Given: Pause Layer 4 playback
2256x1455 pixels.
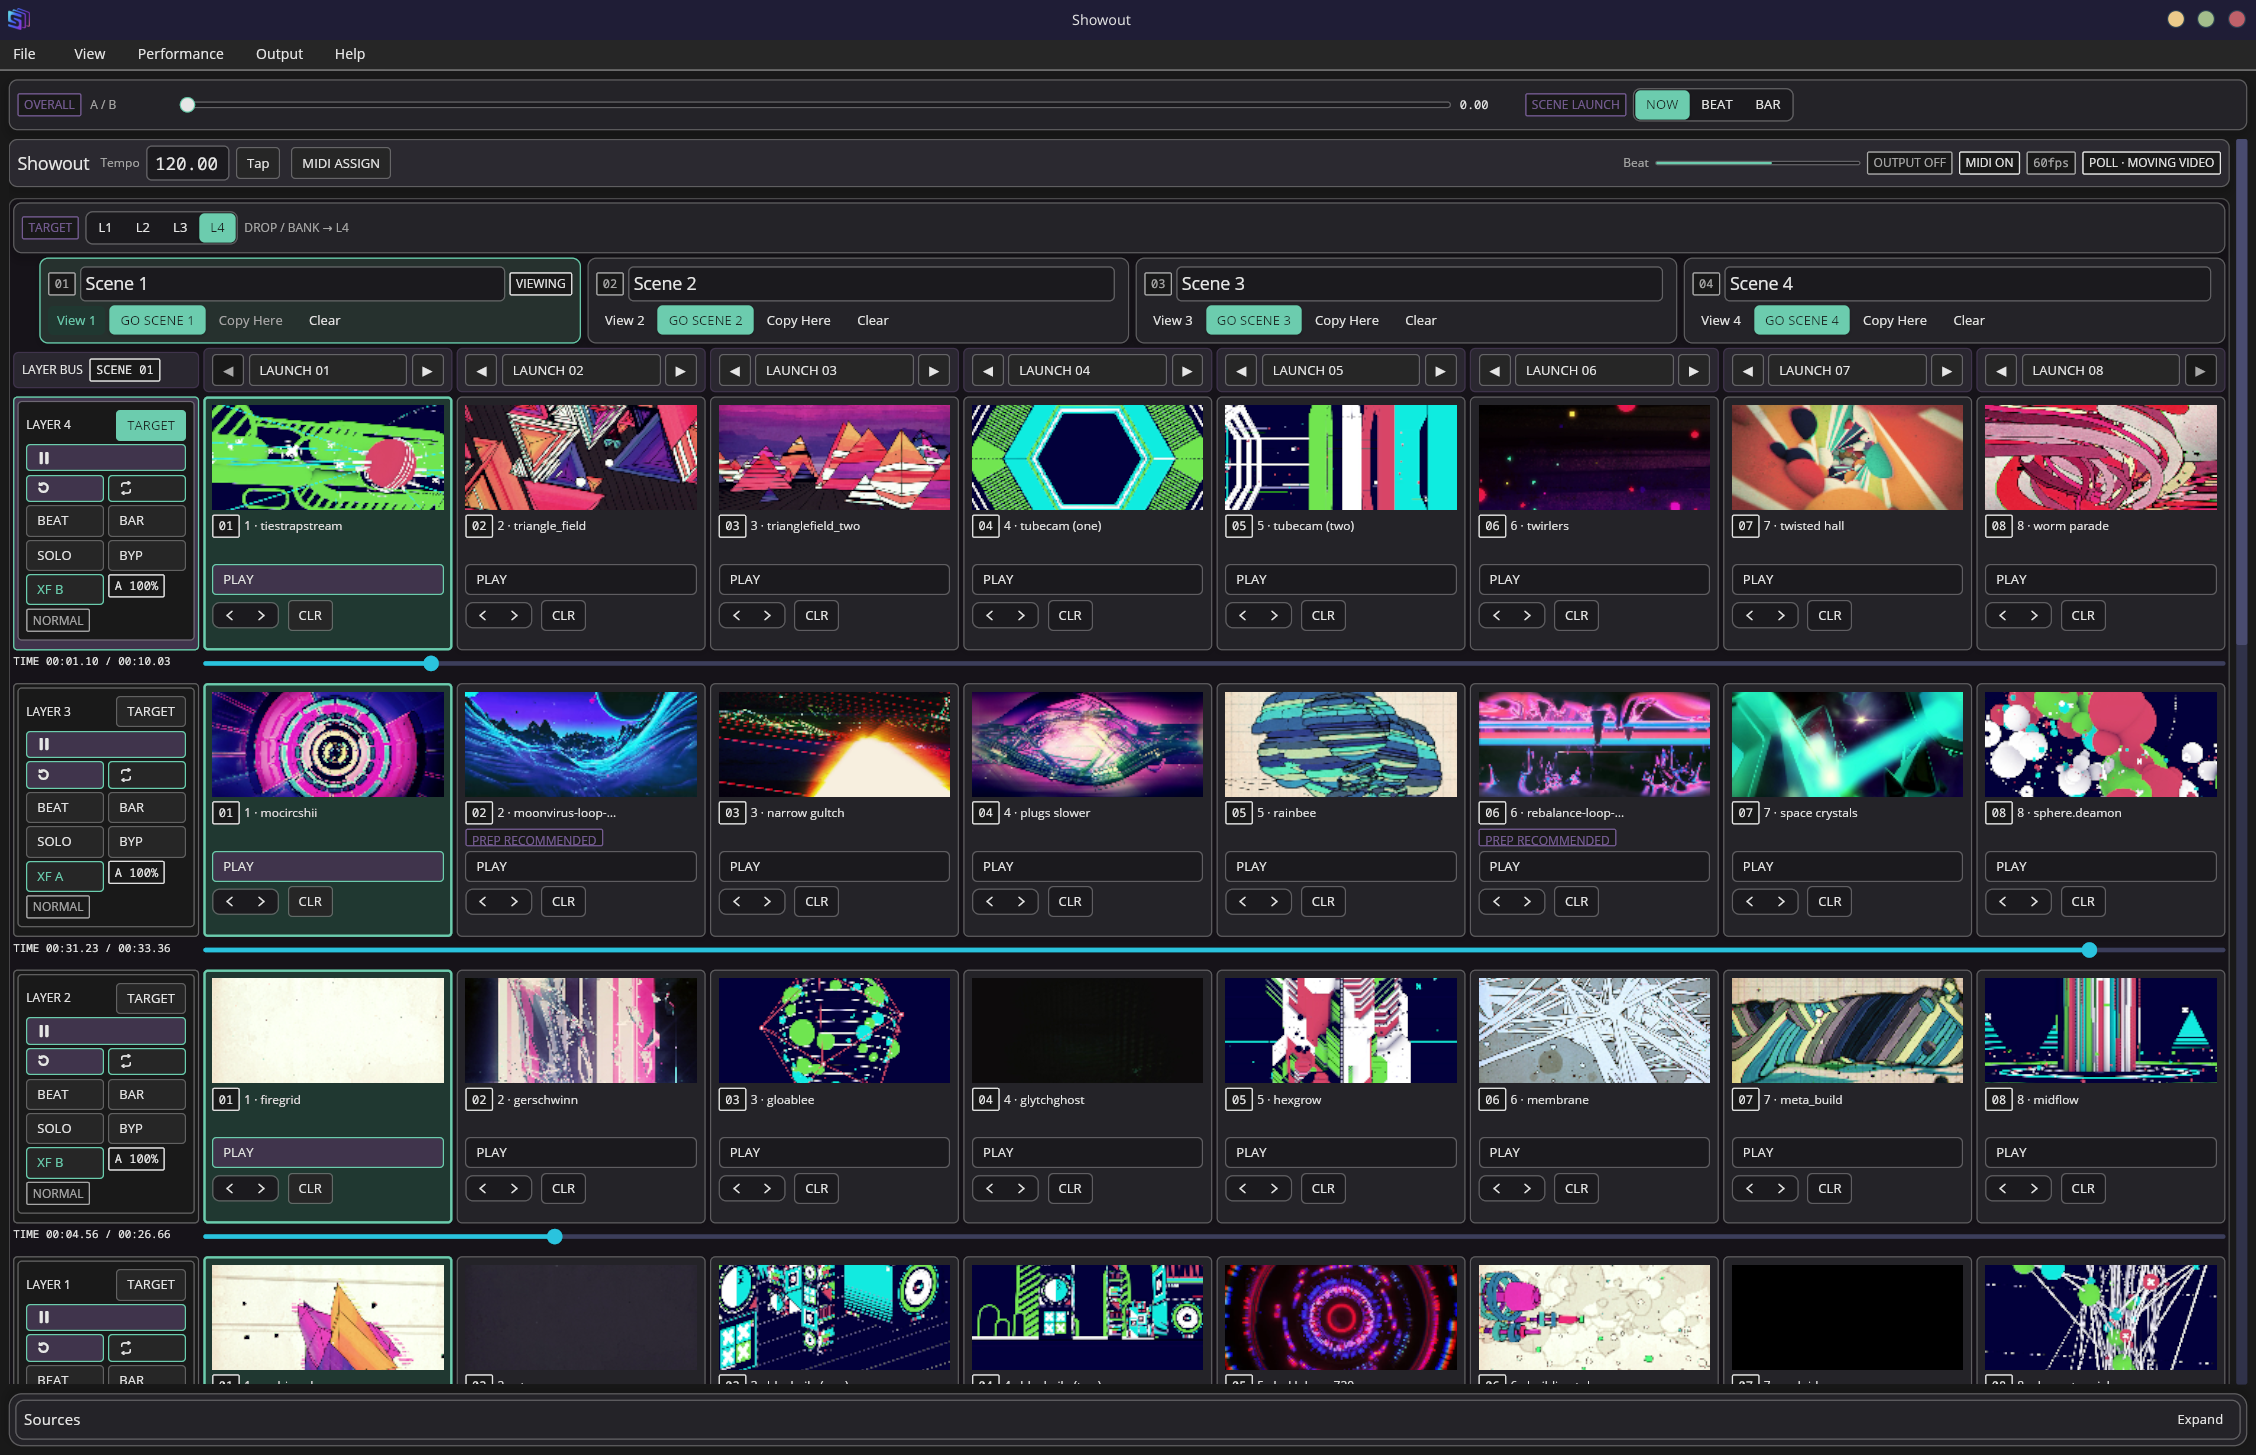Looking at the screenshot, I should 105,458.
